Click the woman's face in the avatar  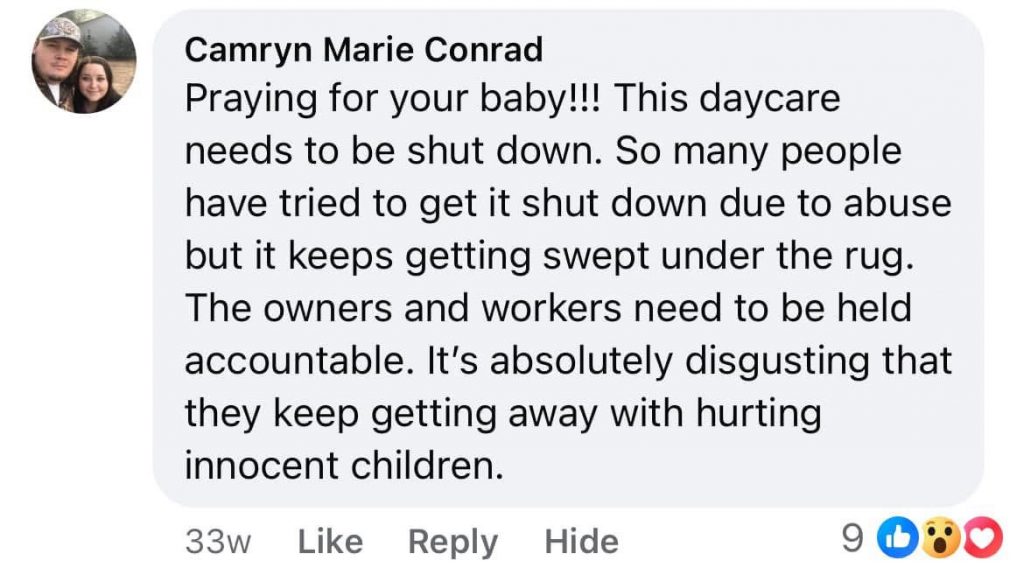[100, 80]
